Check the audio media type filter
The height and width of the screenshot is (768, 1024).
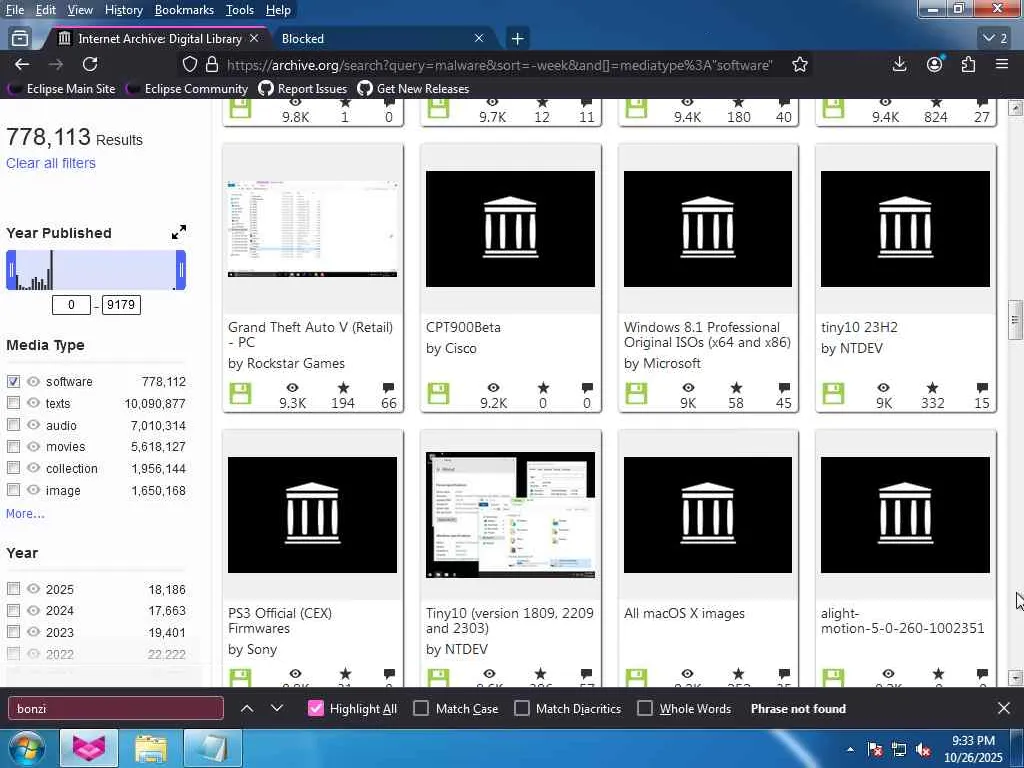[x=13, y=424]
